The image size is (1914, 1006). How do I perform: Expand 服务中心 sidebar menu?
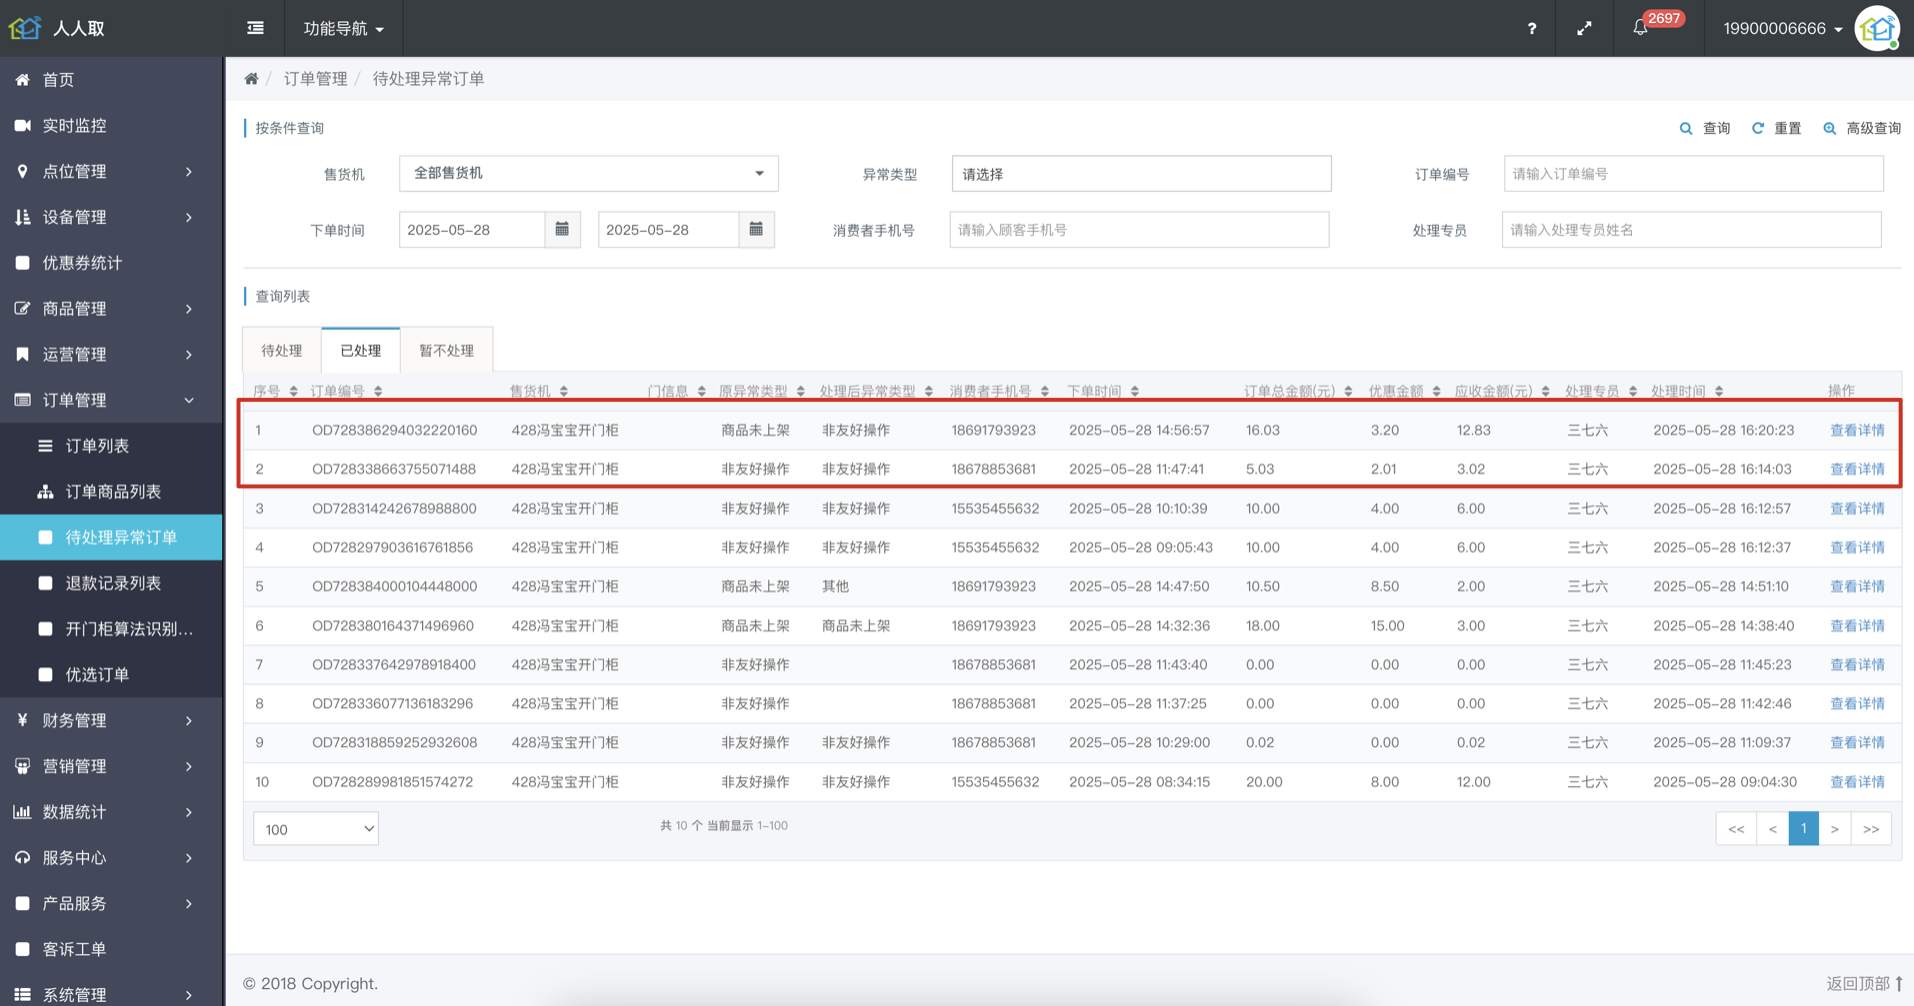[x=111, y=858]
